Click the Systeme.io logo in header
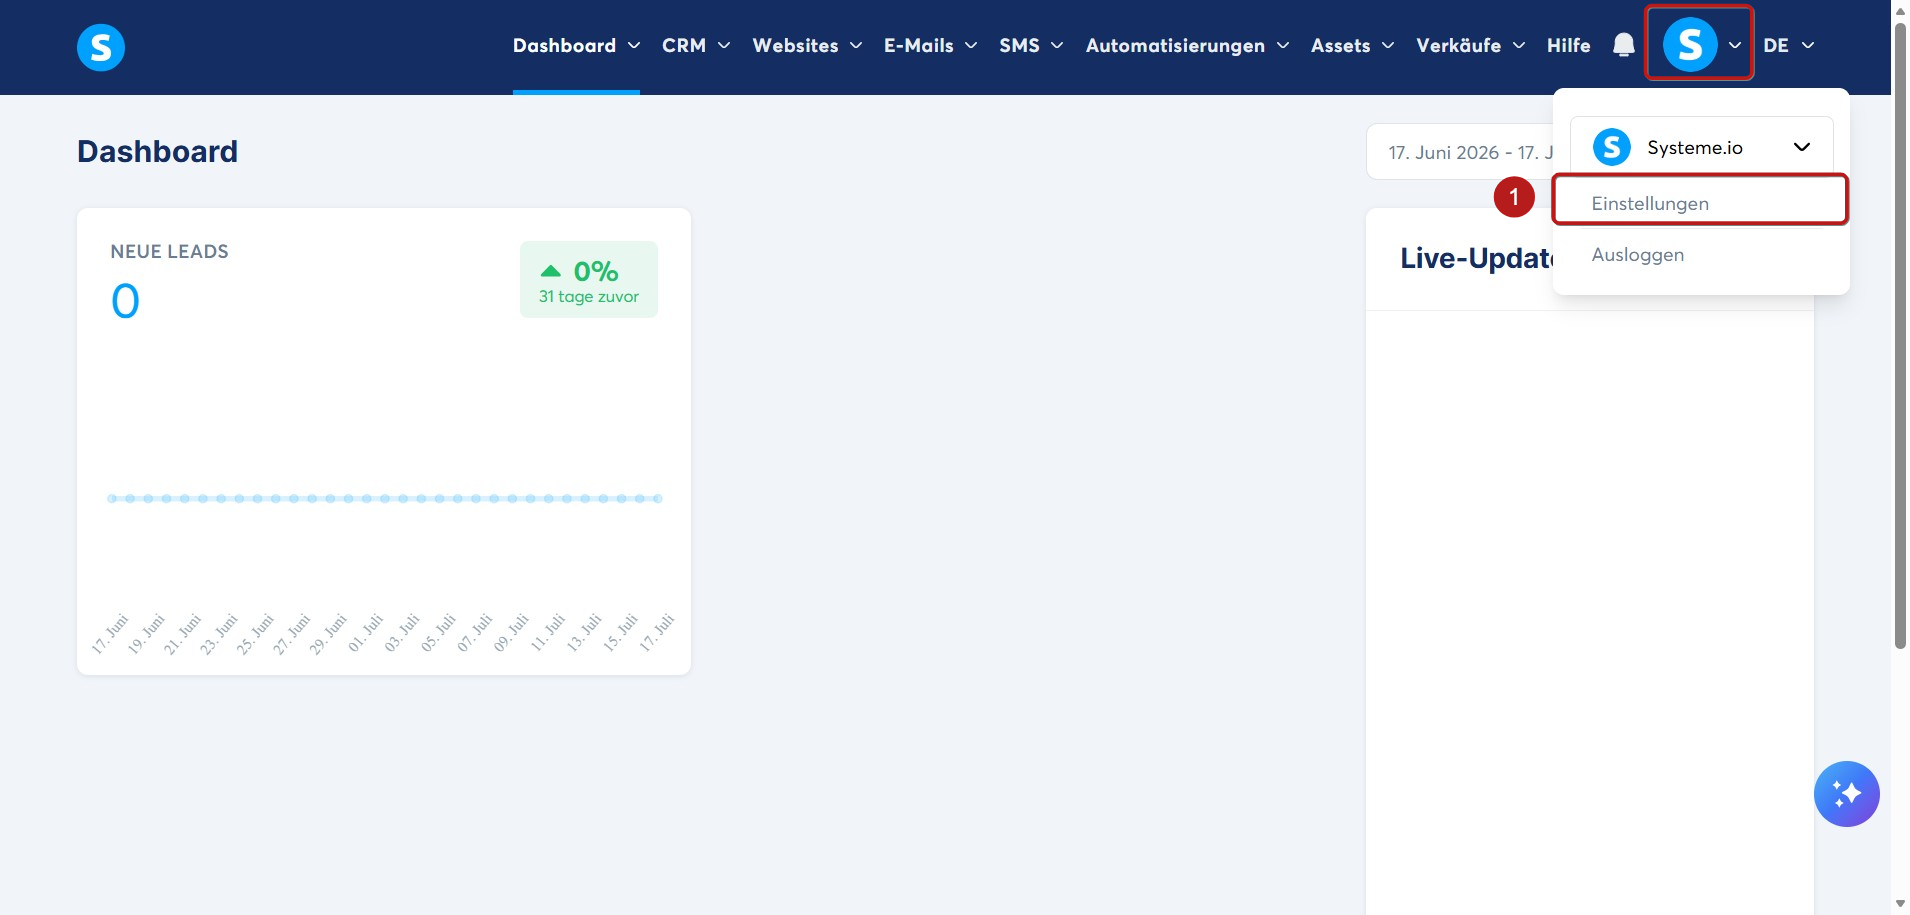Viewport: 1910px width, 915px height. click(x=101, y=47)
